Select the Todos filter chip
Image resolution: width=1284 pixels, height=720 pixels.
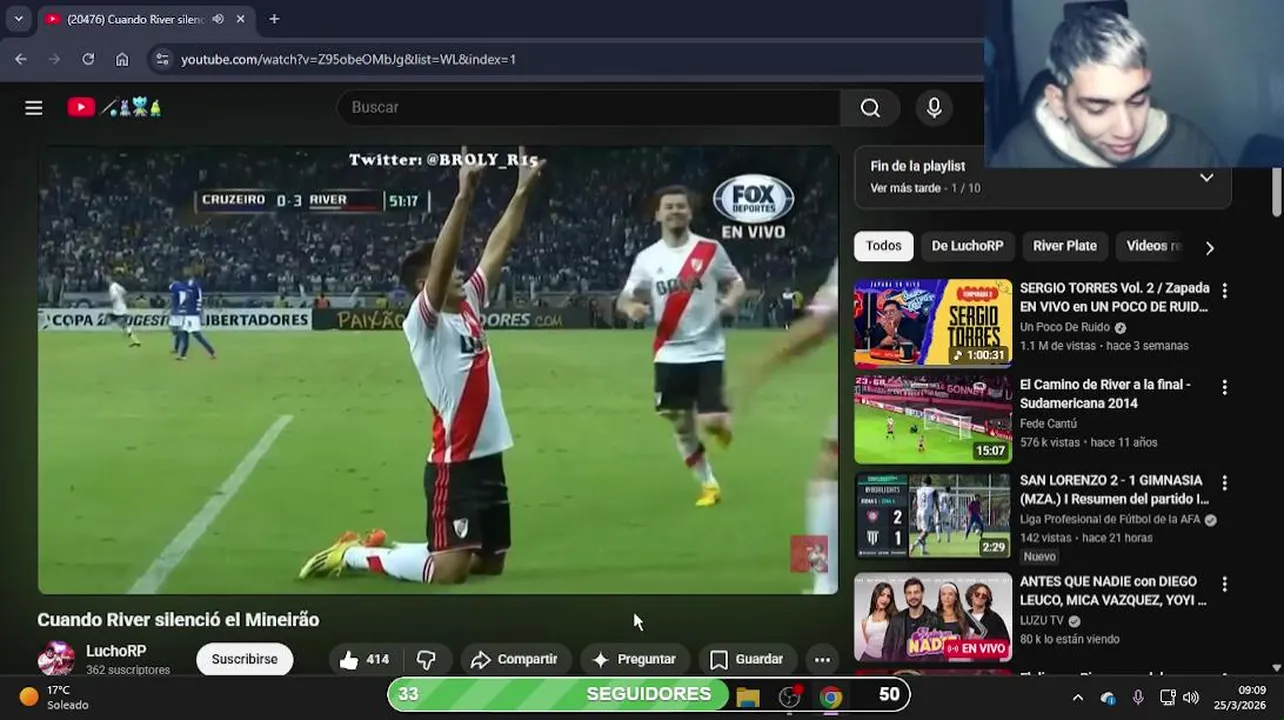(883, 246)
